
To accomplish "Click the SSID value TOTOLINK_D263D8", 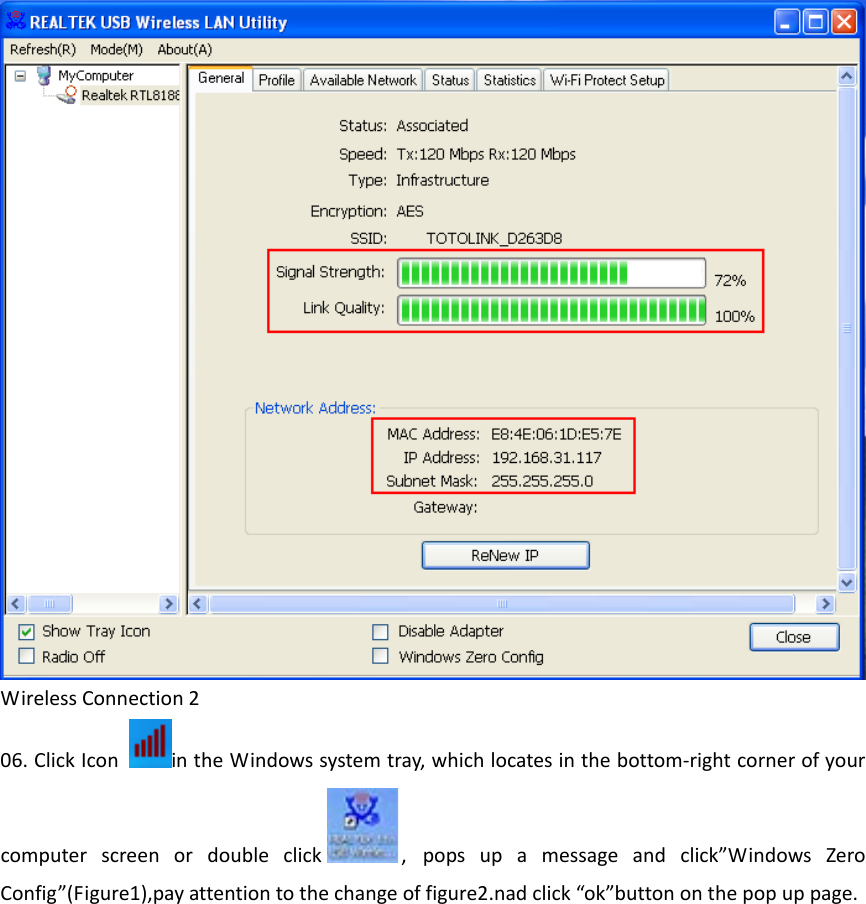I will click(494, 239).
